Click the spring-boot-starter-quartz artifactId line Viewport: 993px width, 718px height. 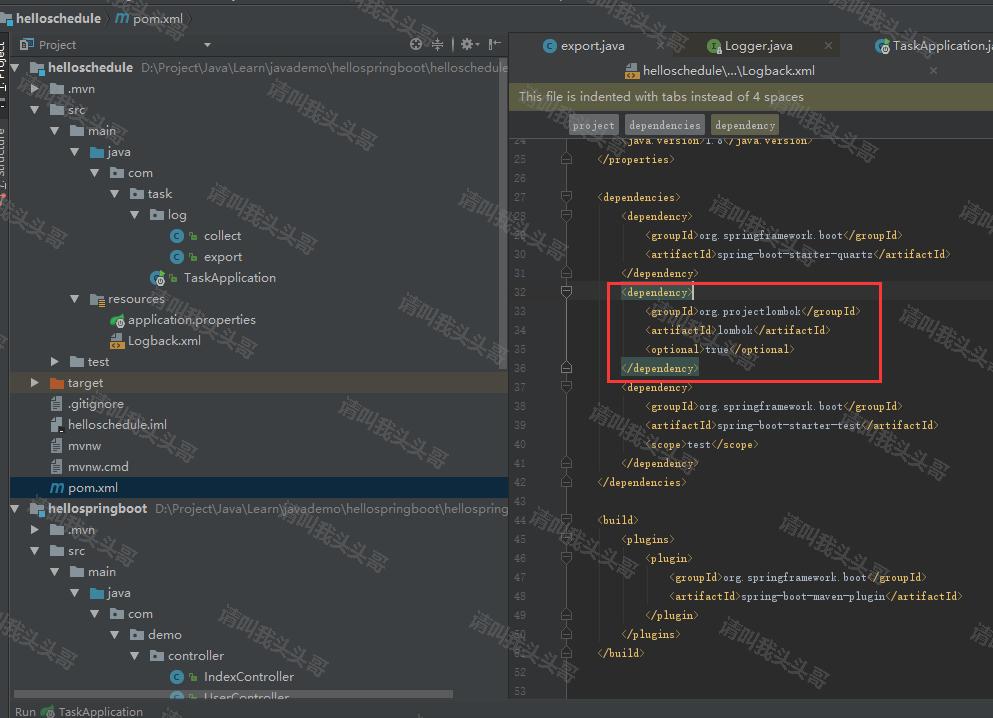(797, 254)
